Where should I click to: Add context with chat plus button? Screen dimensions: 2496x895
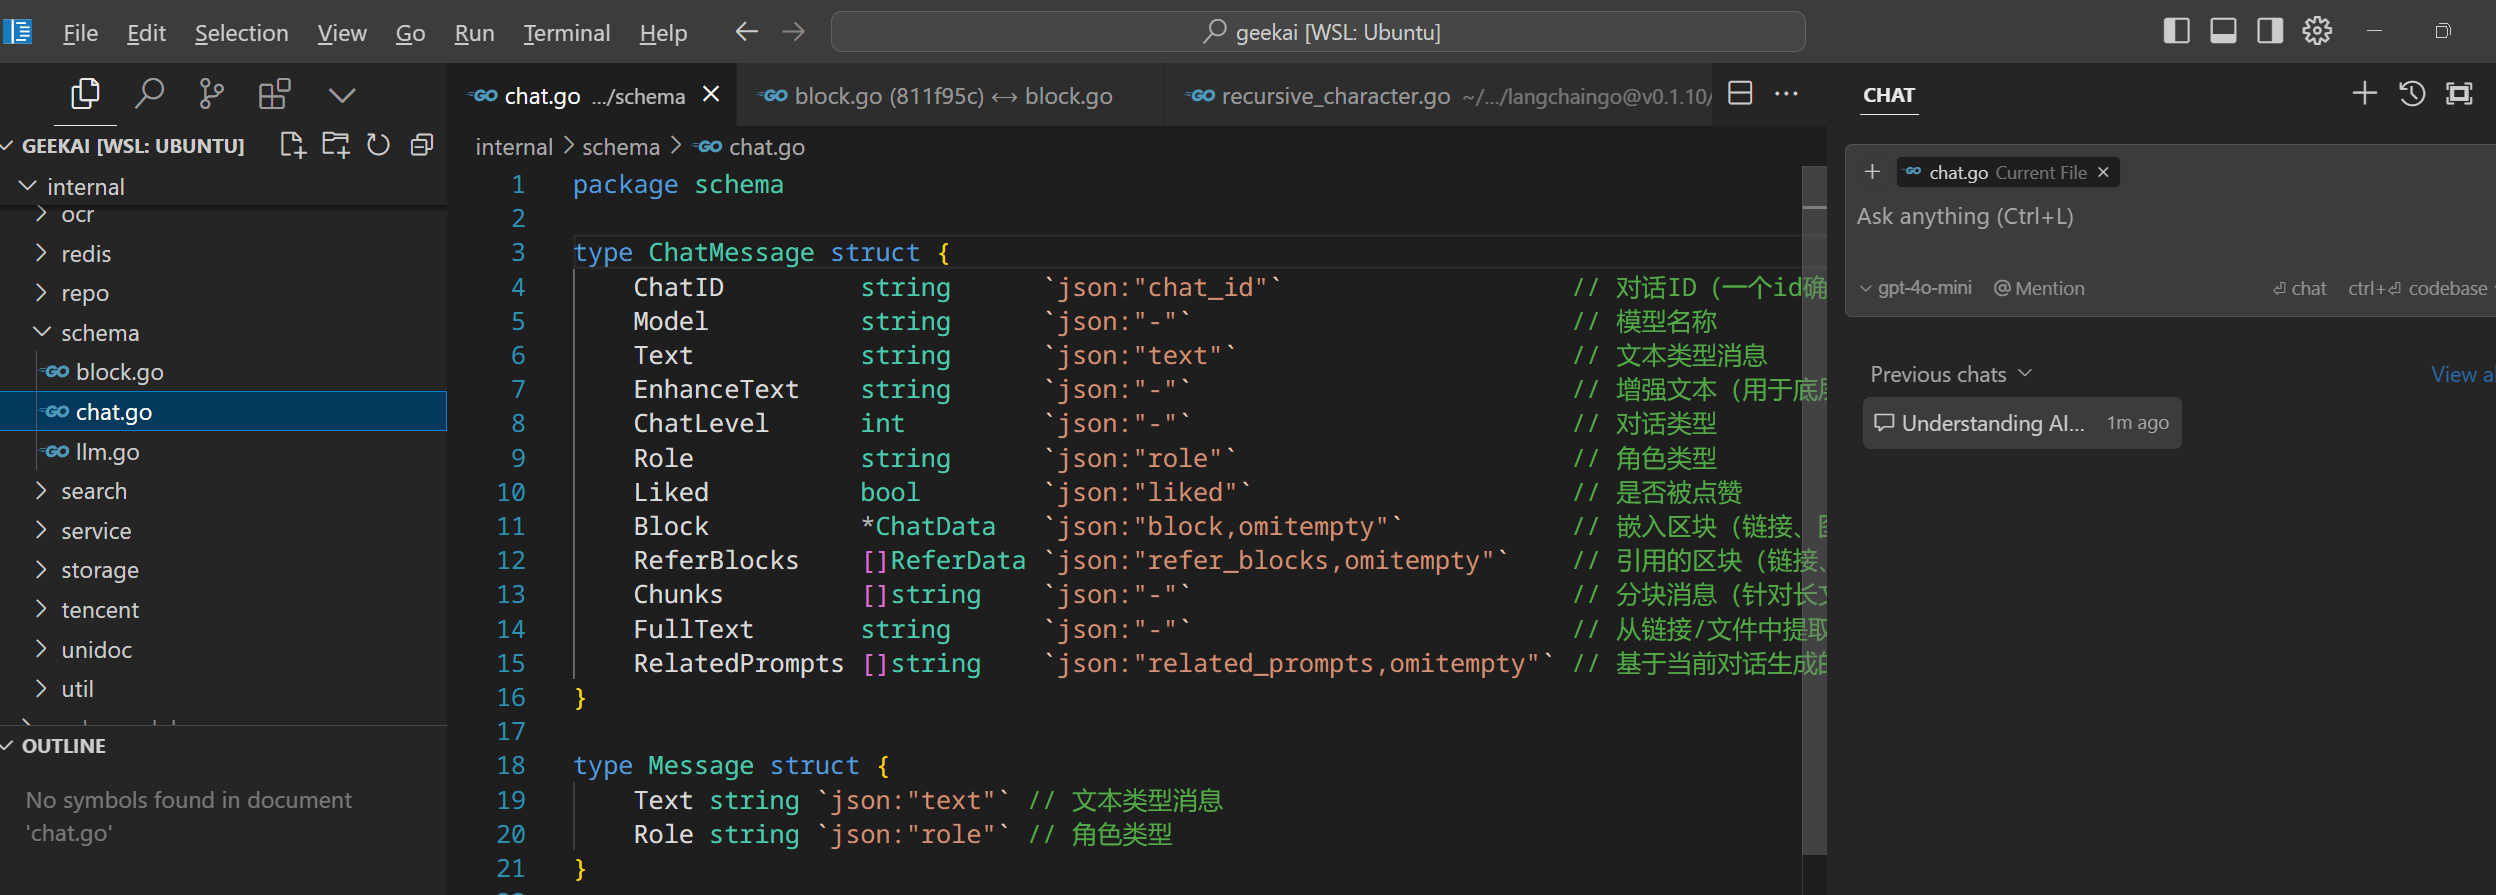click(1873, 172)
